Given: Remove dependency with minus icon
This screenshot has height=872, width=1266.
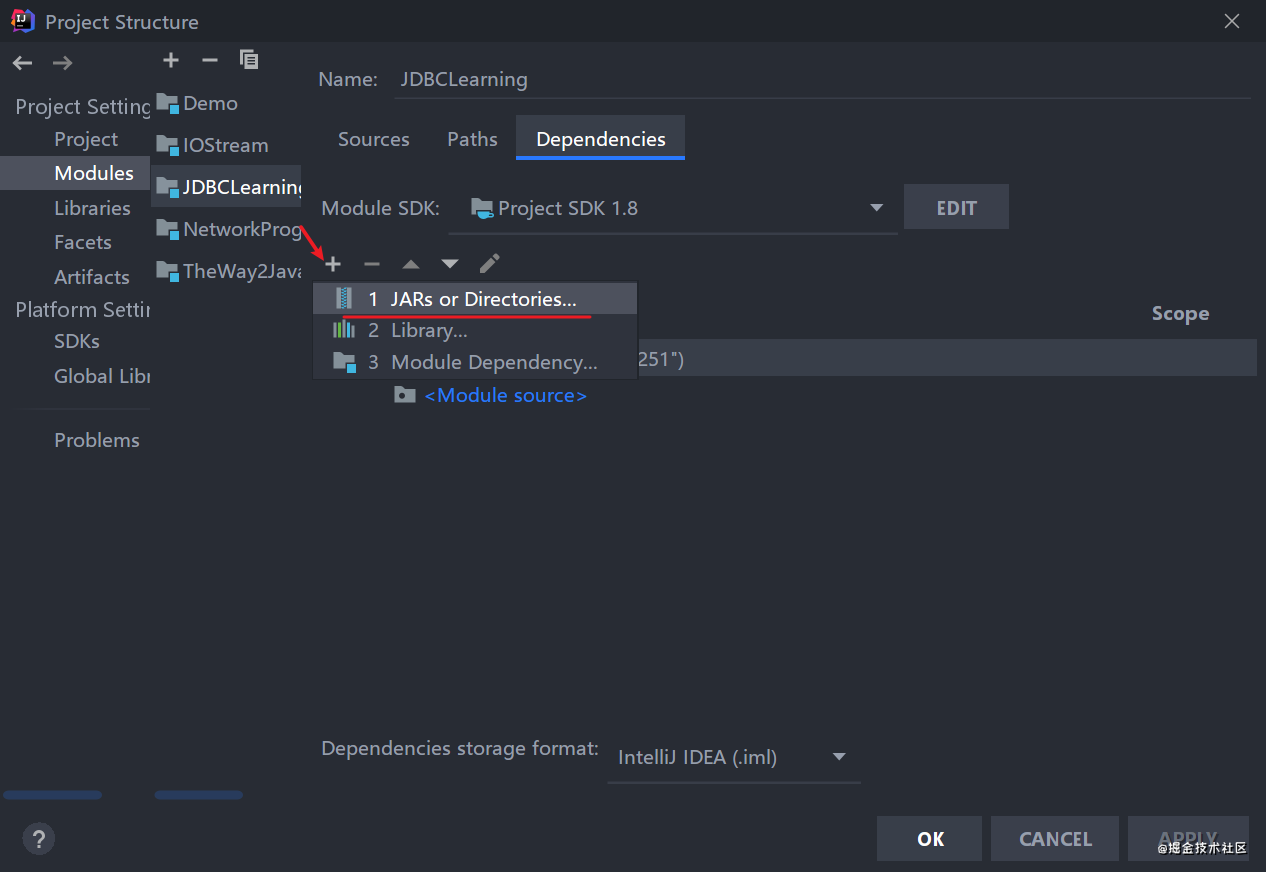Looking at the screenshot, I should (x=372, y=264).
